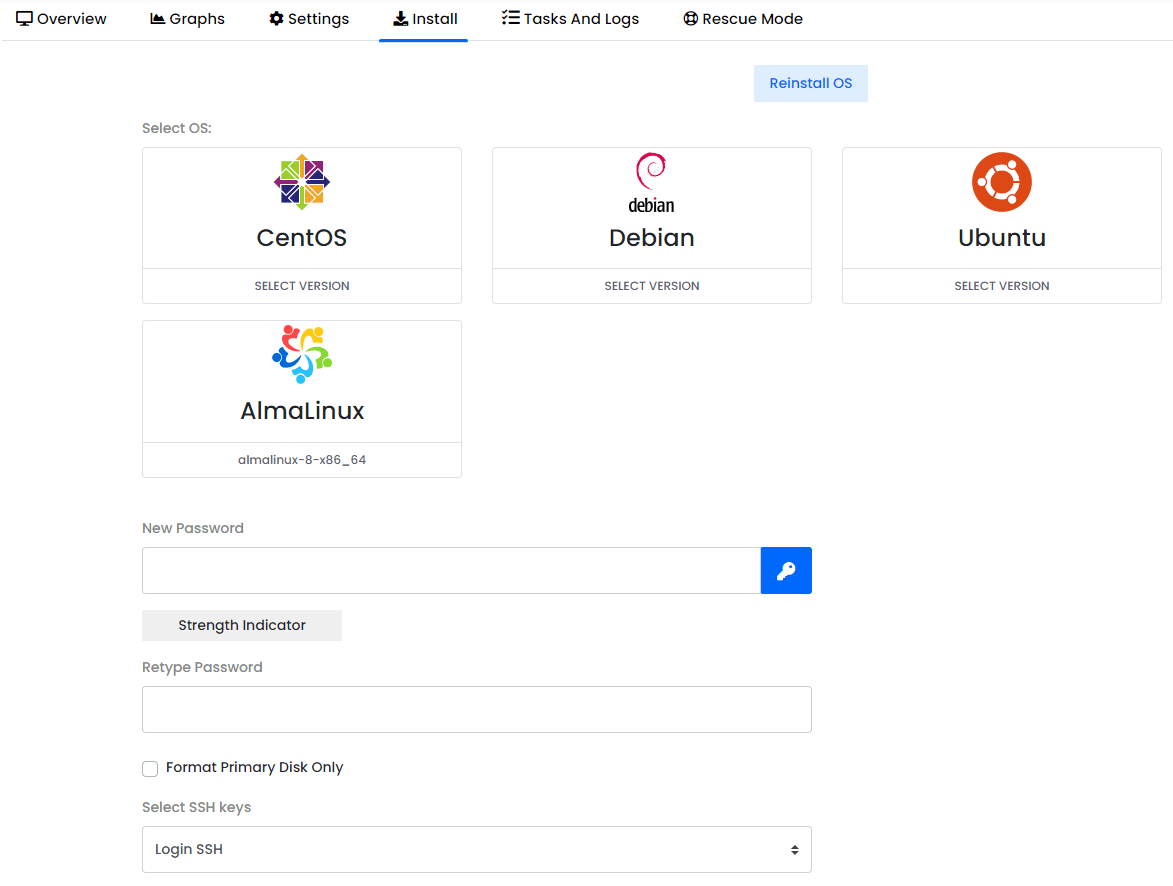Expand Ubuntu SELECT VERSION list

(1002, 286)
